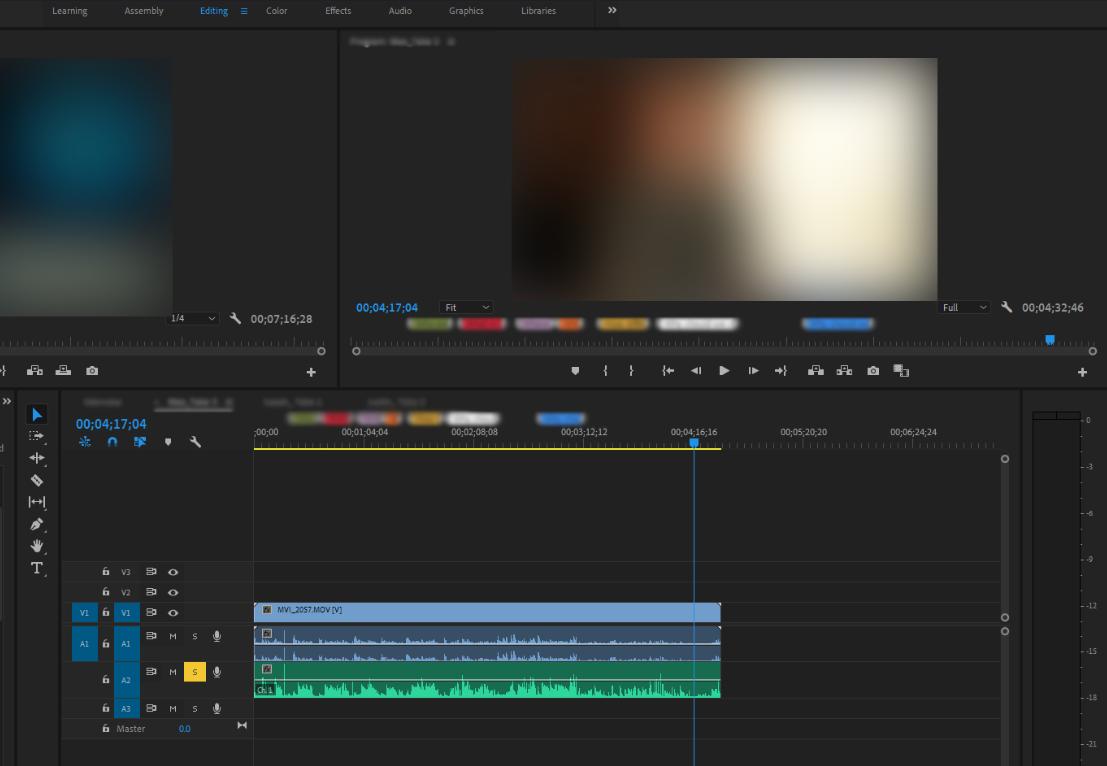This screenshot has height=766, width=1107.
Task: Select the Razor tool
Action: (x=37, y=480)
